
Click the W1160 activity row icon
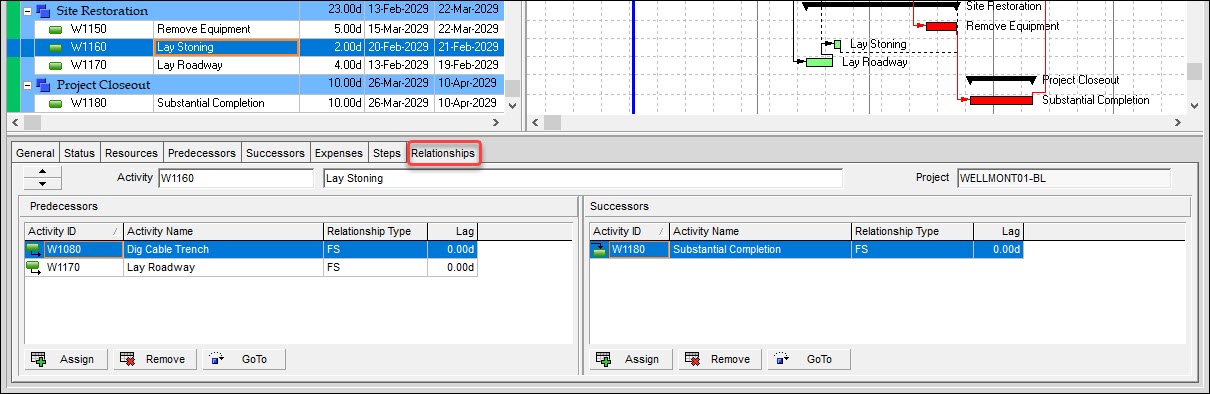(x=56, y=47)
